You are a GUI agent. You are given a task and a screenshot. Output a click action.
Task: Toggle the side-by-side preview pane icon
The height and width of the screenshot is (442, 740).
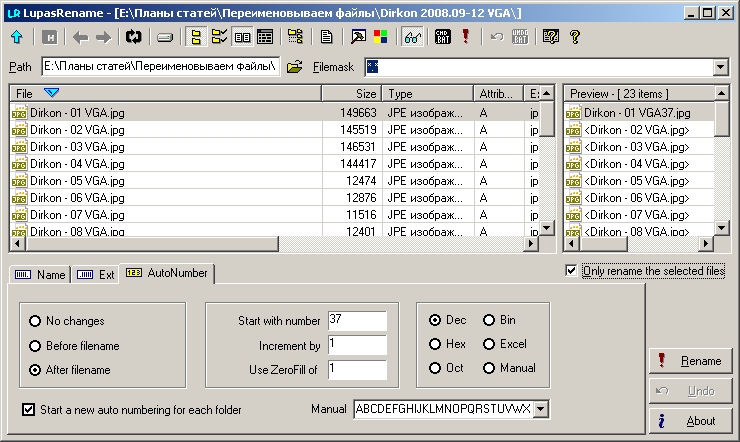point(243,37)
